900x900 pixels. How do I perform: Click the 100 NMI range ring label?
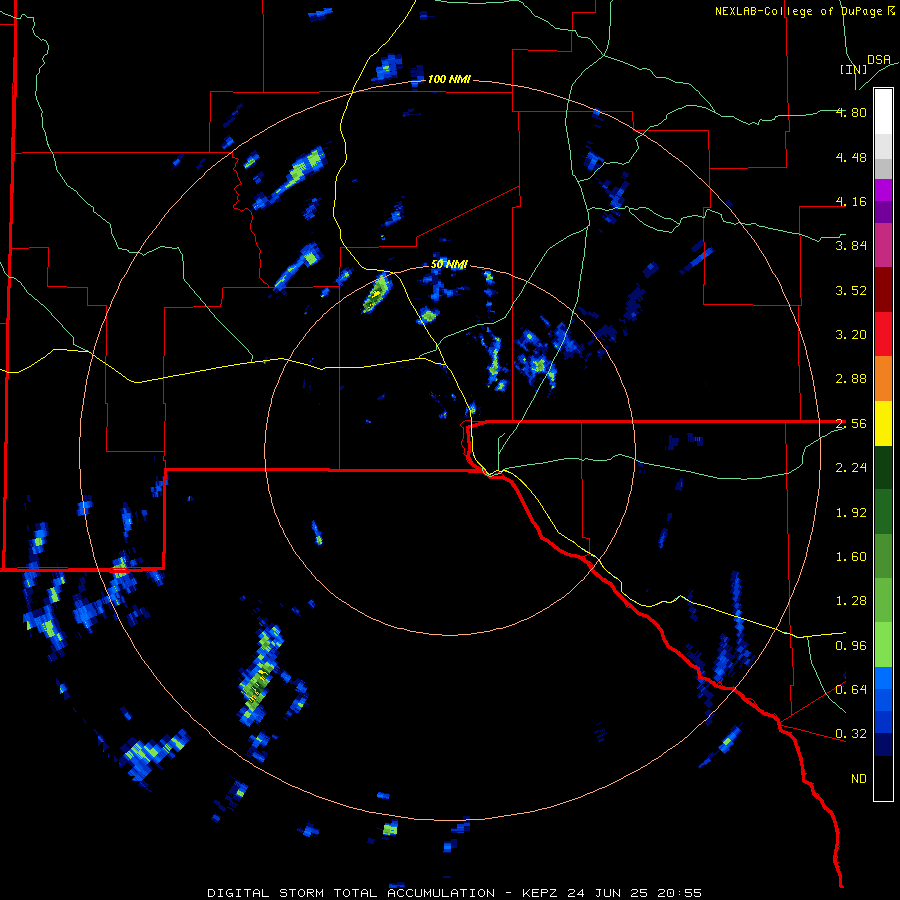pos(449,79)
